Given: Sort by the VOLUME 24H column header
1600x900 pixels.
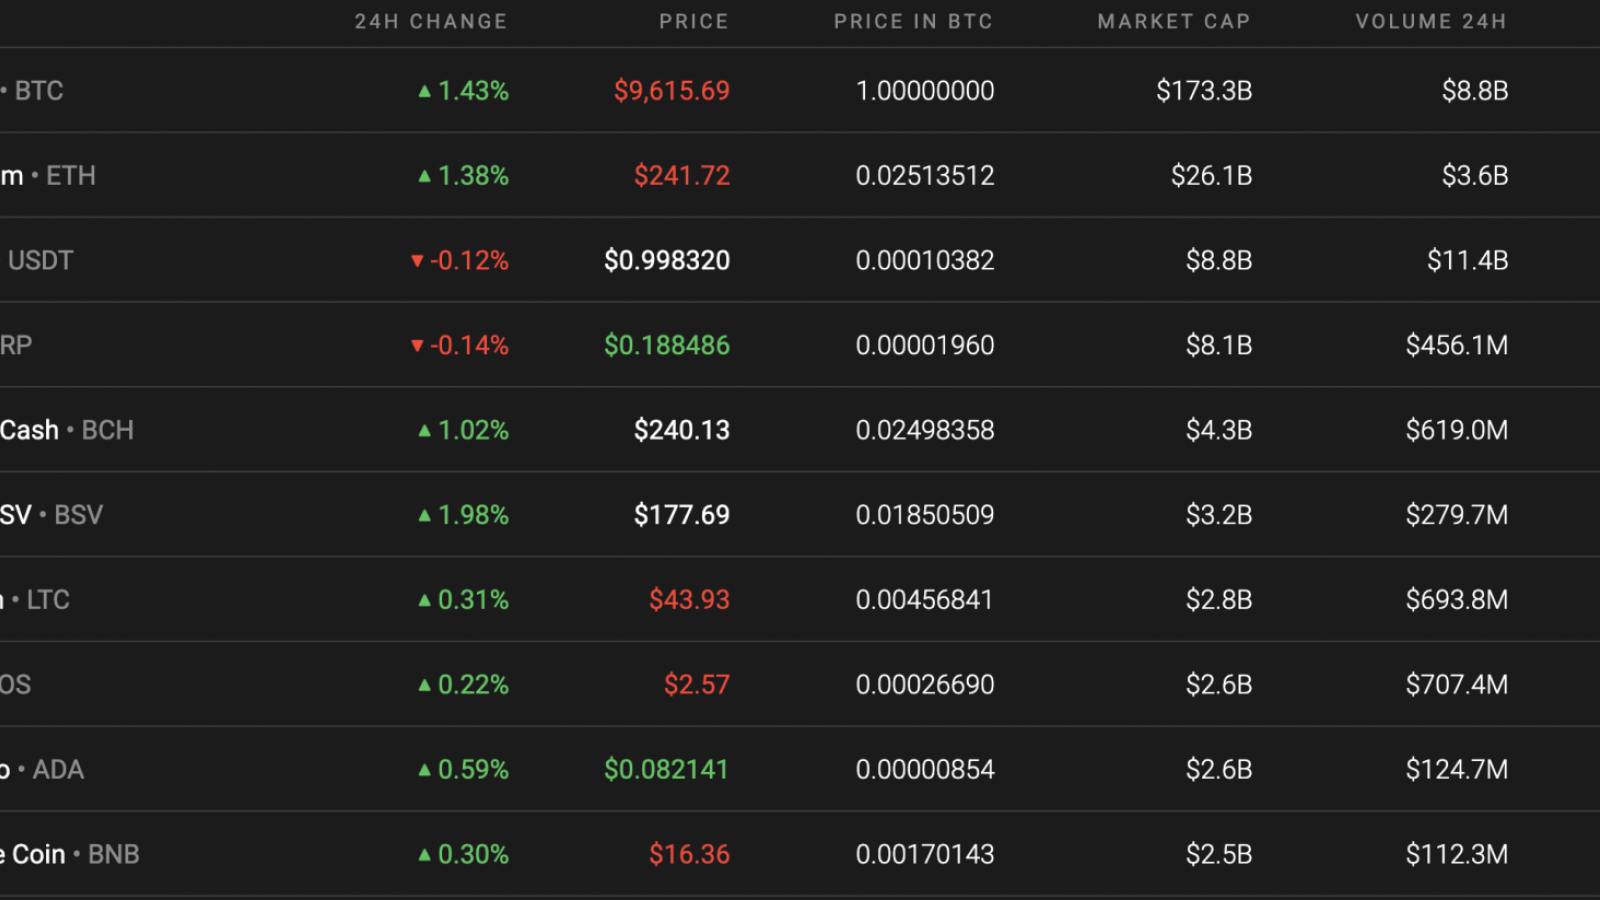Looking at the screenshot, I should click(x=1431, y=21).
